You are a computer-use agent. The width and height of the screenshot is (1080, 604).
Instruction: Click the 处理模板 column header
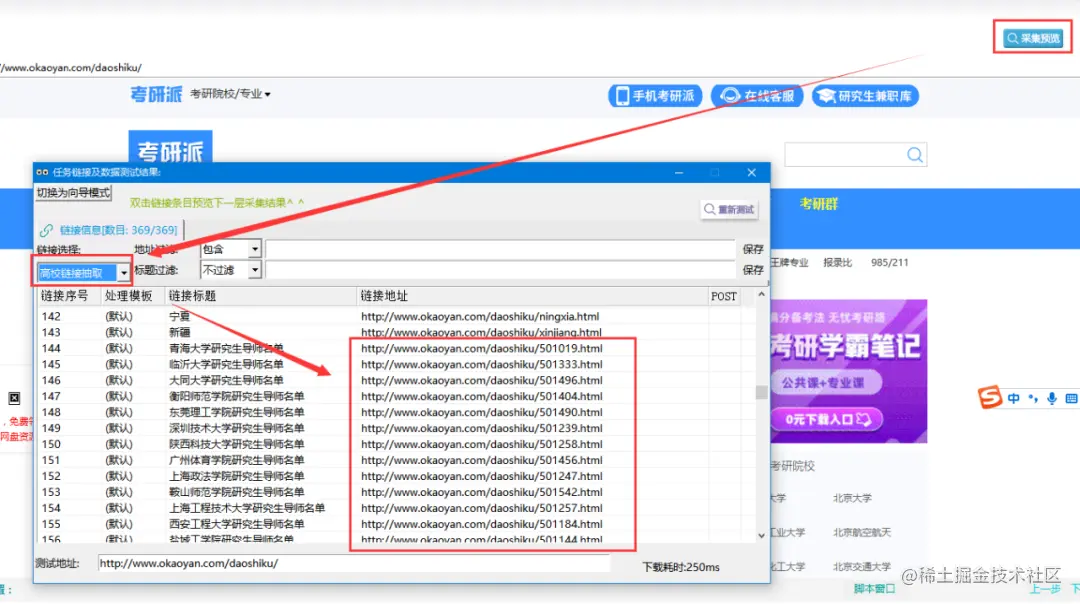[132, 296]
